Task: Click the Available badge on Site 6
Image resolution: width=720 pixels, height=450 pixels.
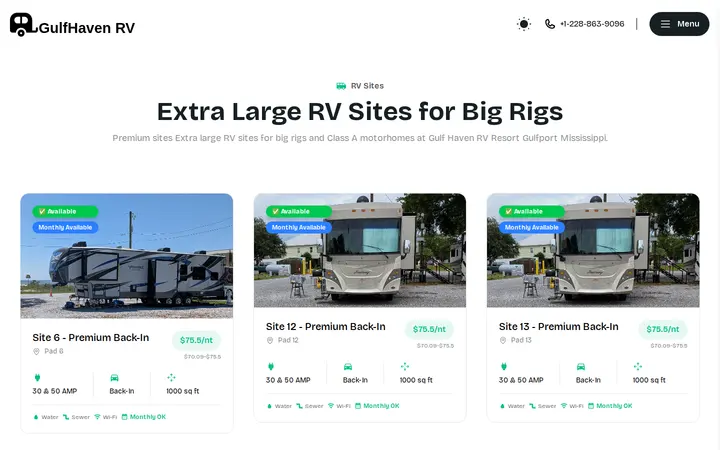Action: coord(65,211)
